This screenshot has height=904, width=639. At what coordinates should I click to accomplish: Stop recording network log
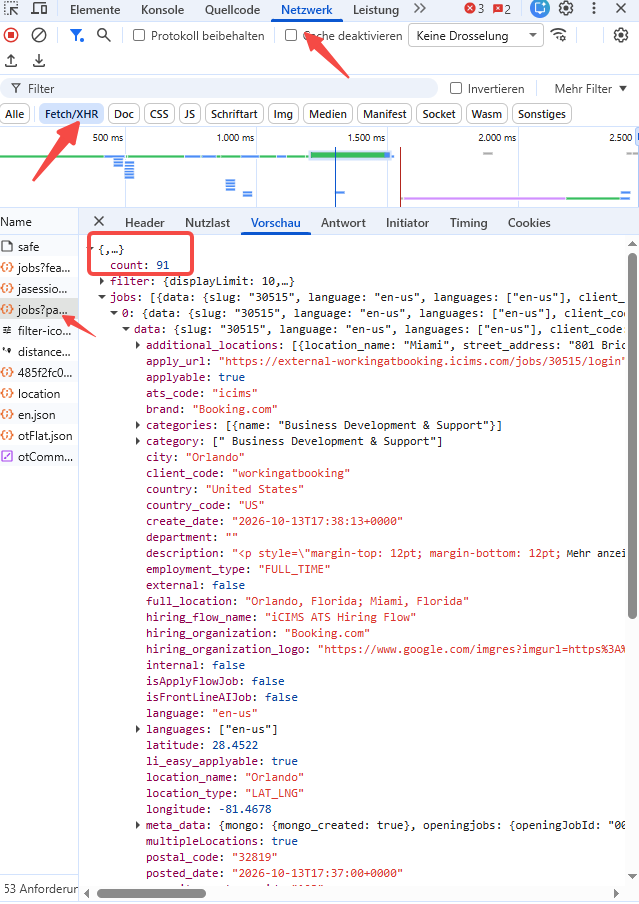tap(11, 36)
